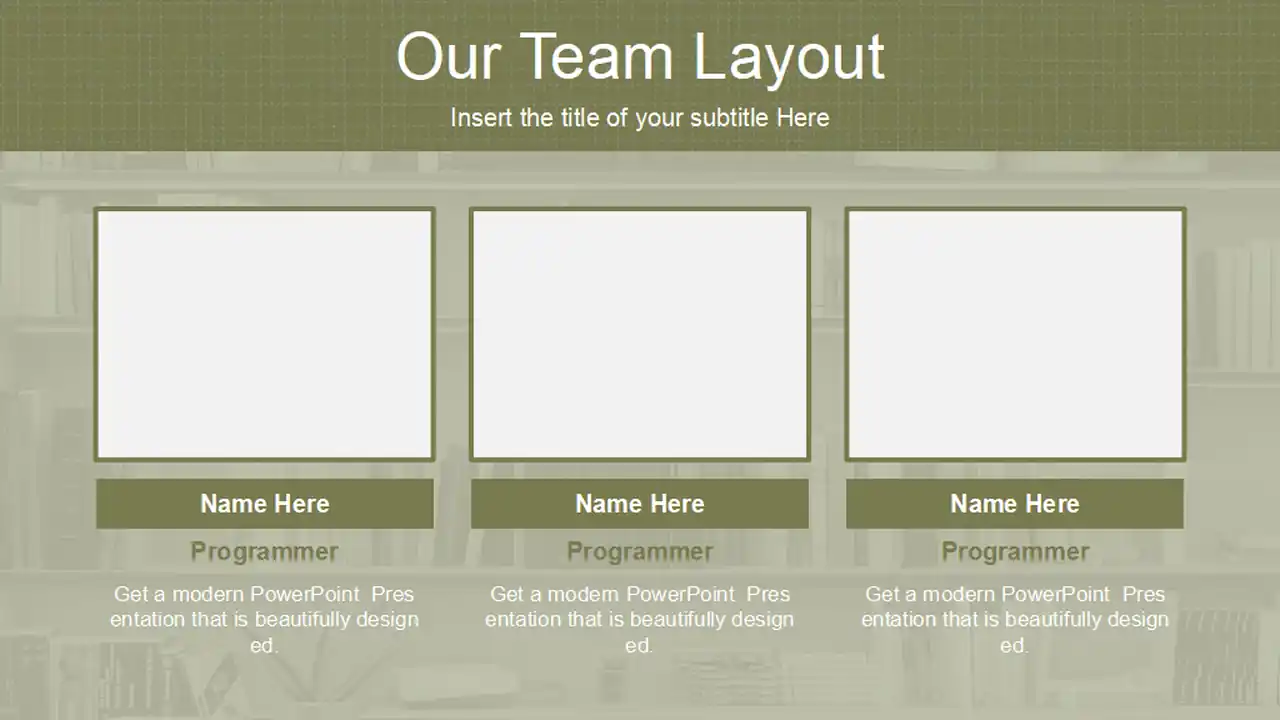The width and height of the screenshot is (1280, 720).
Task: Select the 'Our Team Layout' title text
Action: (640, 57)
